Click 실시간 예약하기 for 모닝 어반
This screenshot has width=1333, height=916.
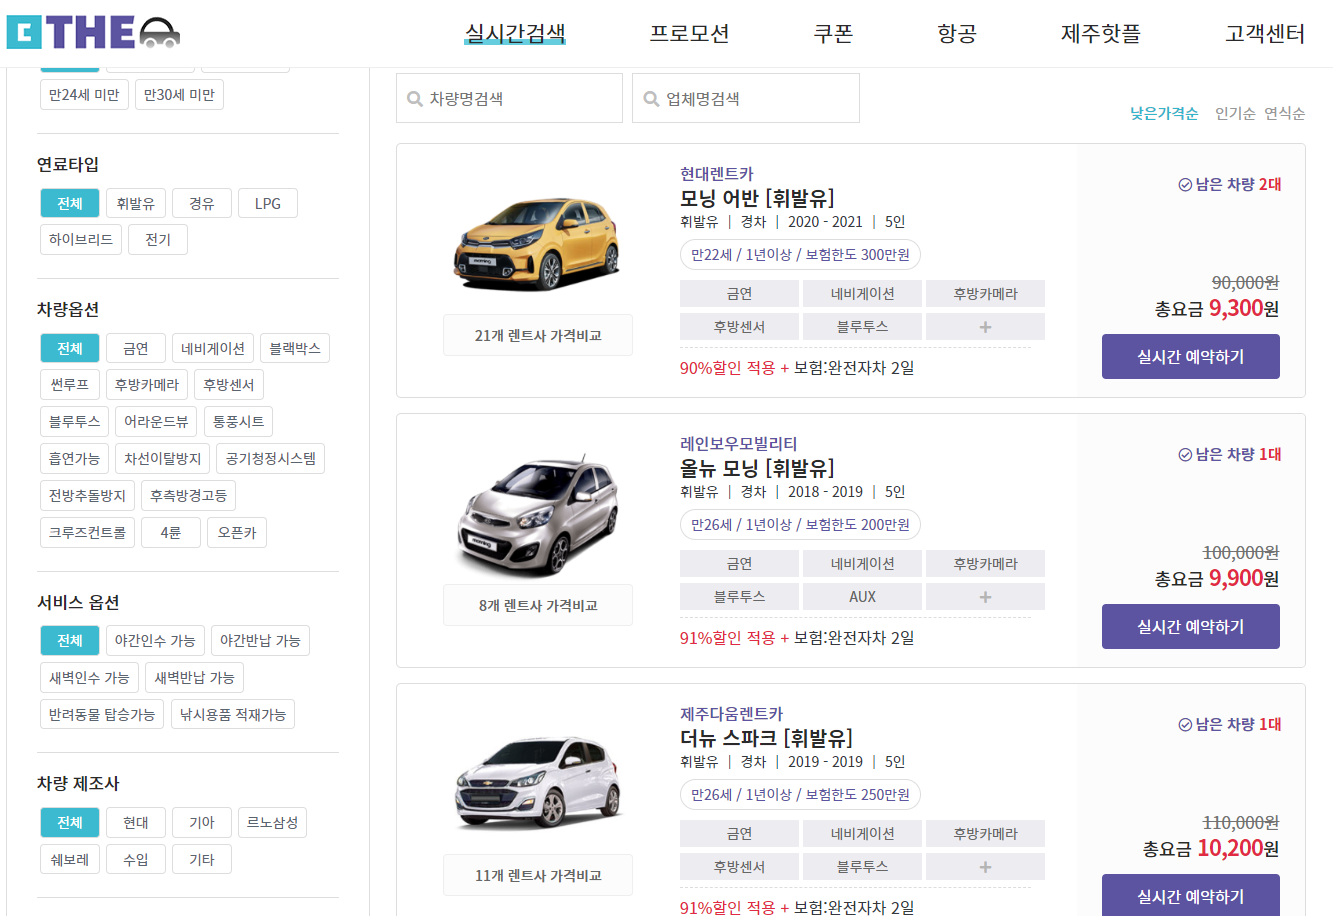tap(1190, 356)
